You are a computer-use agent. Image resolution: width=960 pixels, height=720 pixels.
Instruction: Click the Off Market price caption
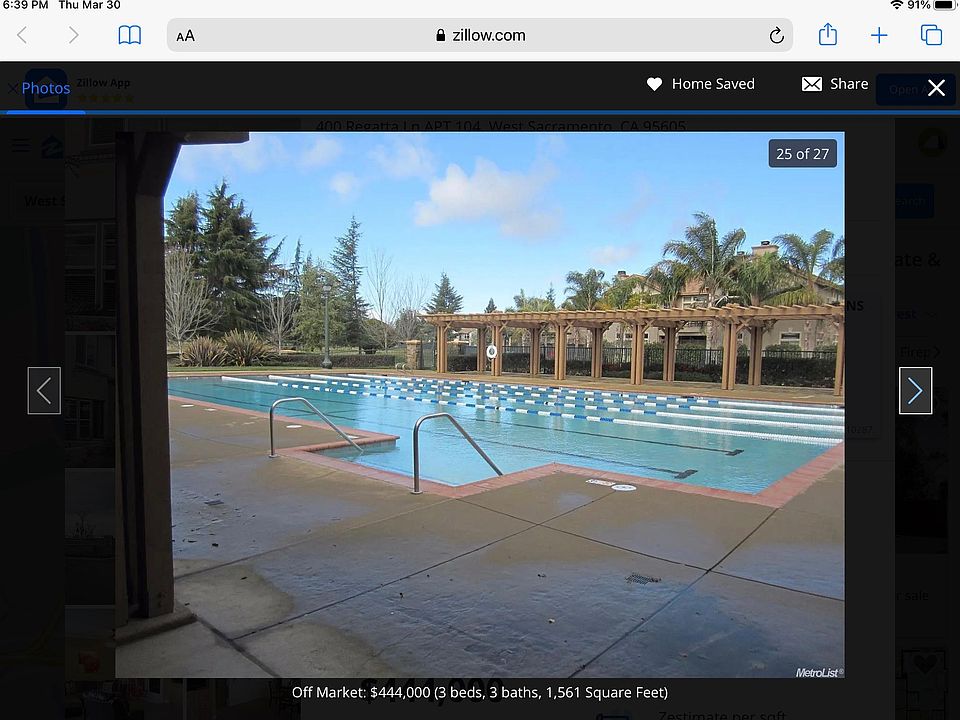[x=479, y=692]
